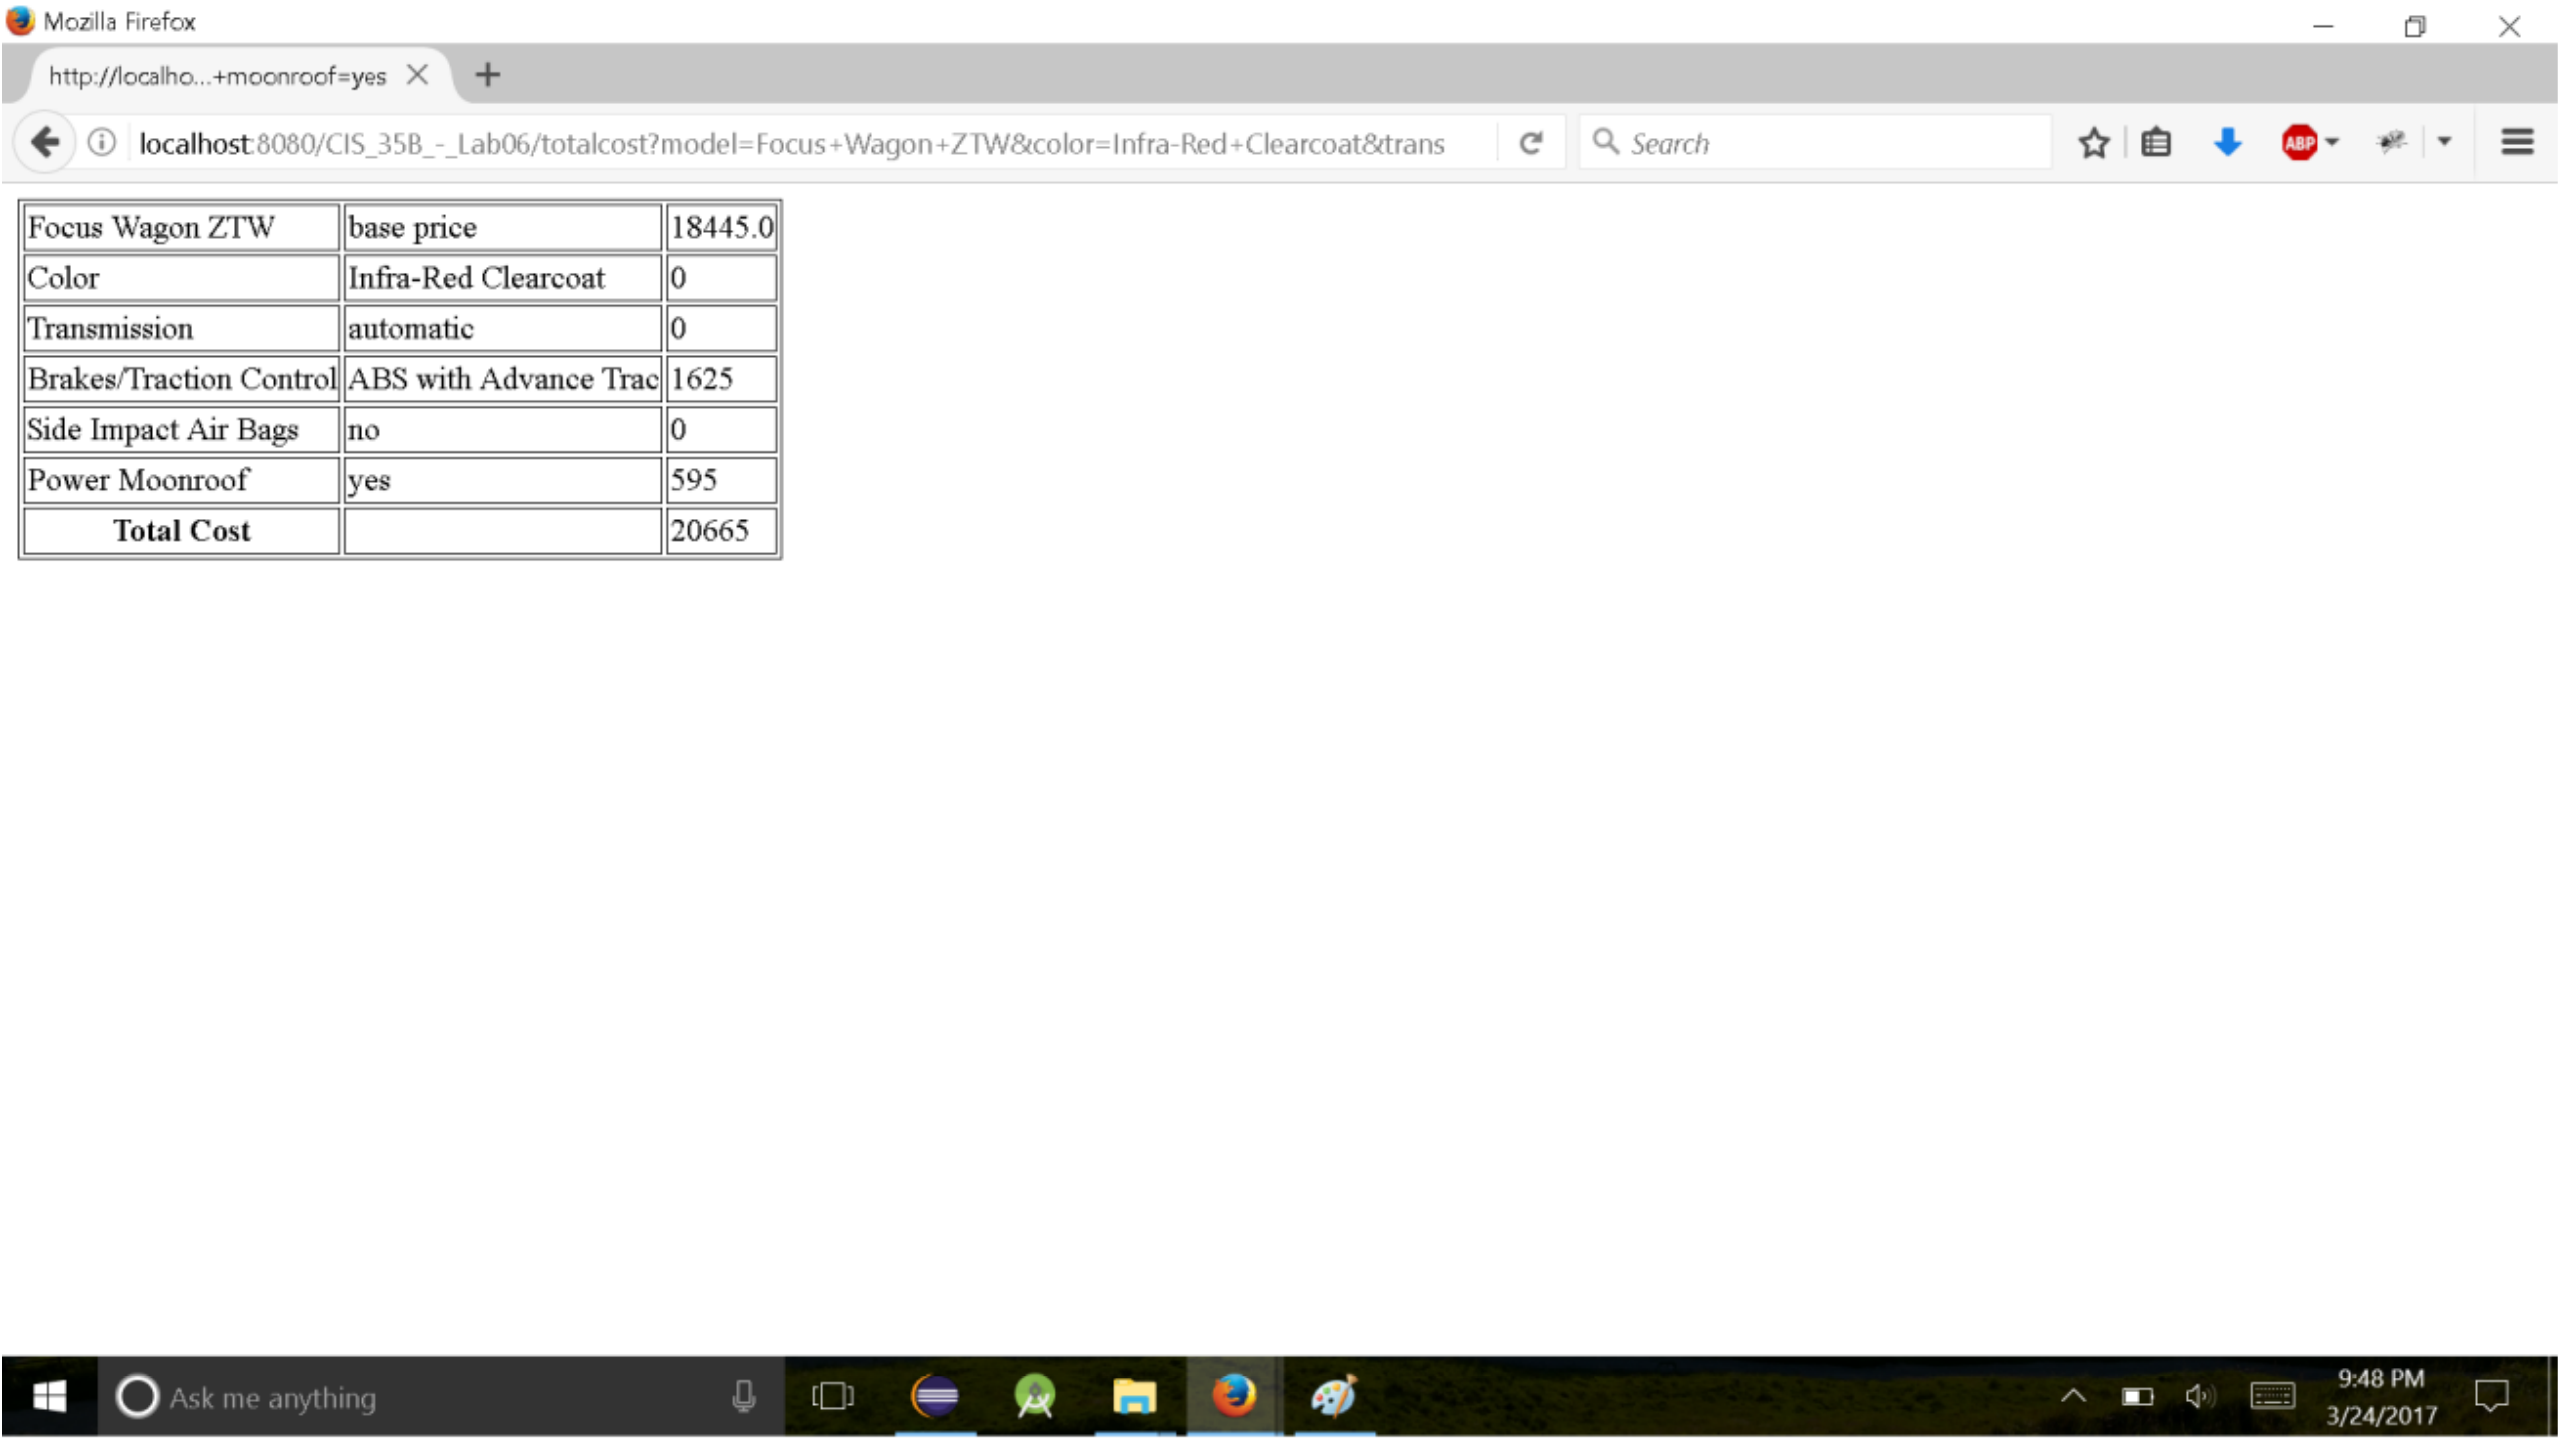Click the toolbar extension bug icon
The height and width of the screenshot is (1438, 2558).
pyautogui.click(x=2391, y=143)
